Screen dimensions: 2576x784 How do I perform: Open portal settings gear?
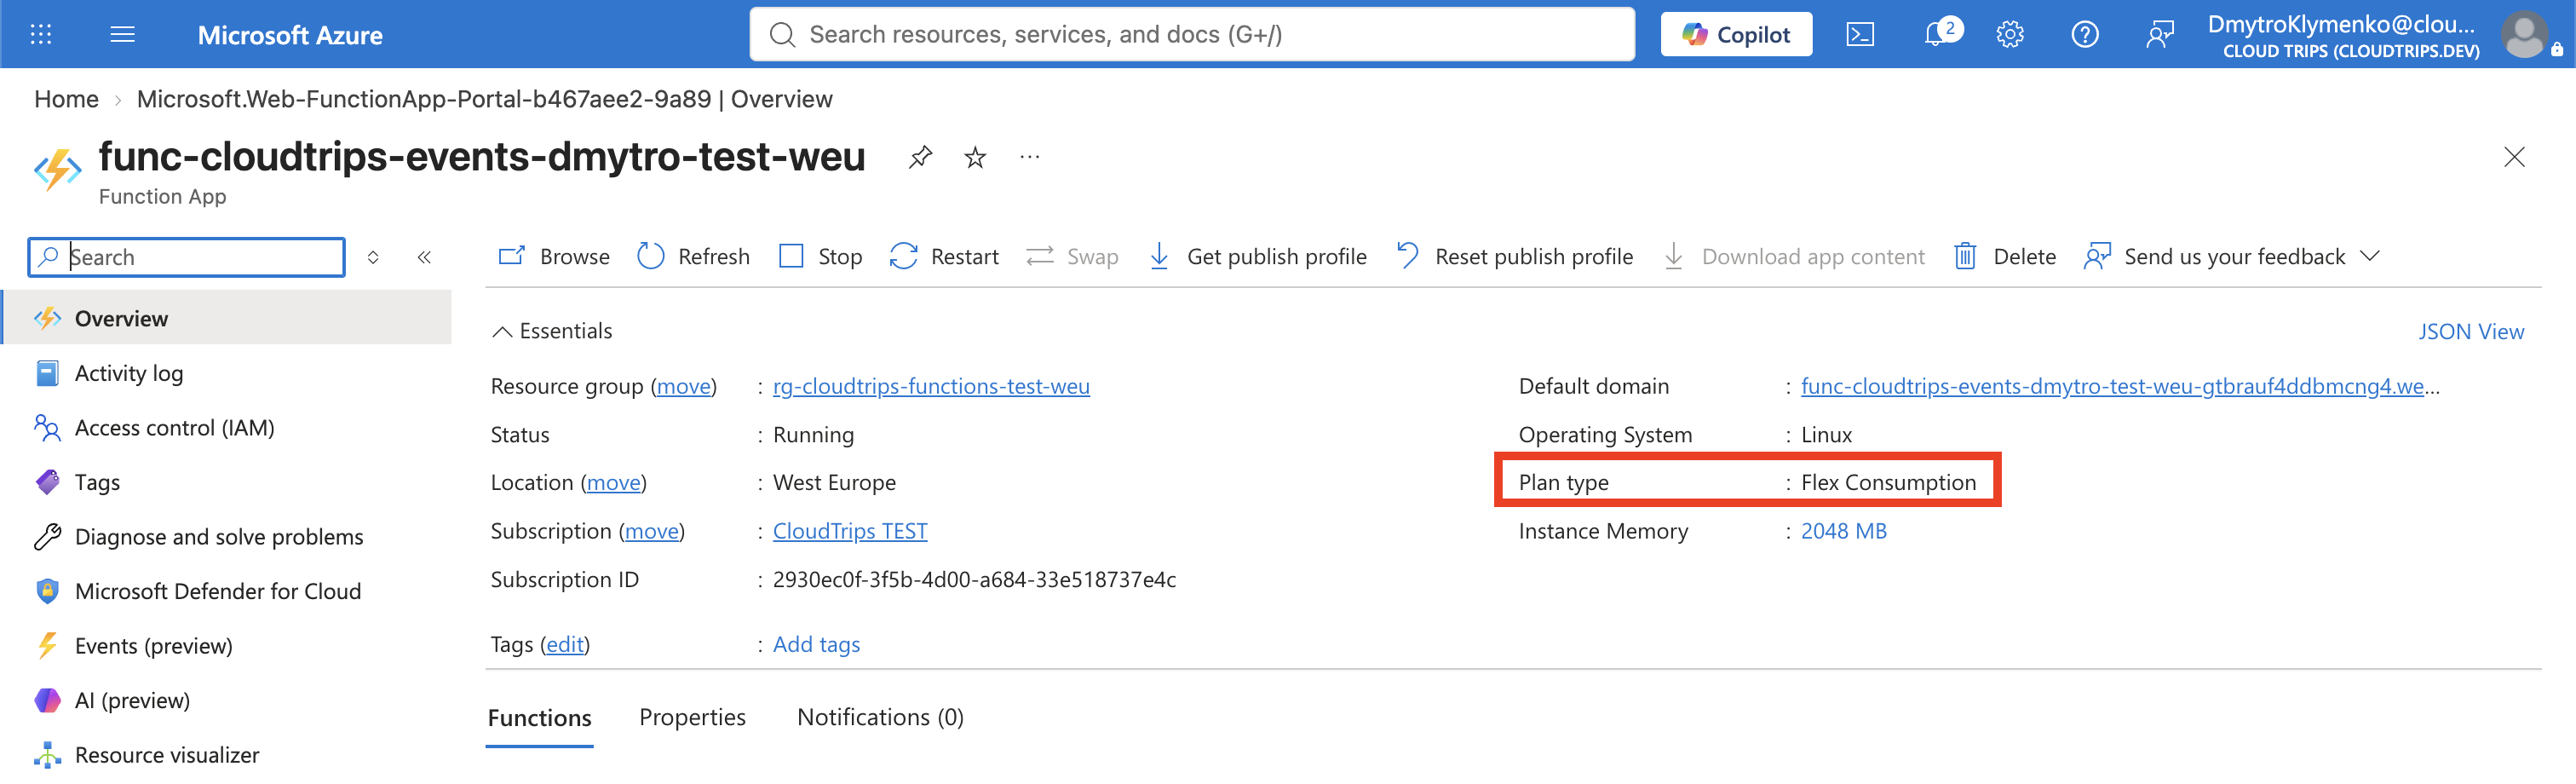tap(2010, 35)
